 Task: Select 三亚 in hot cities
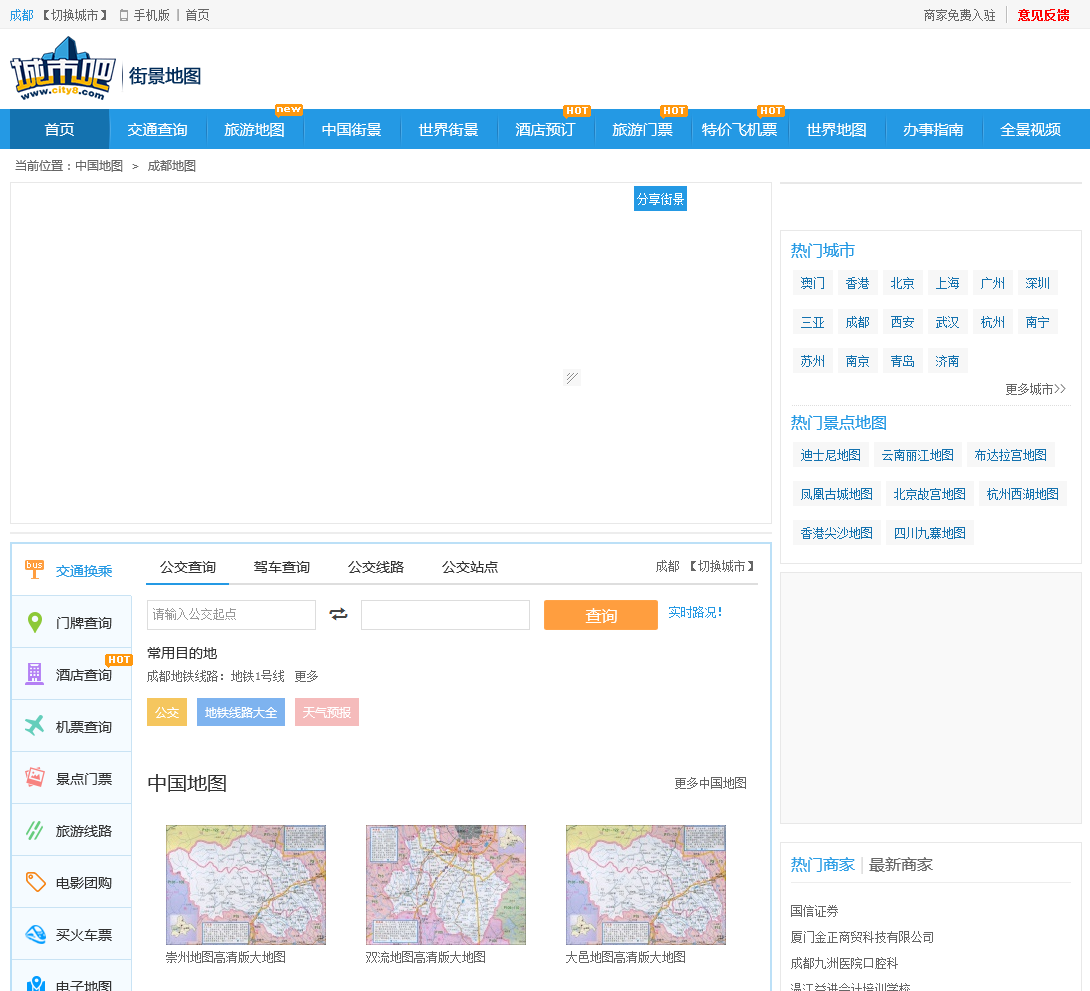click(x=813, y=322)
